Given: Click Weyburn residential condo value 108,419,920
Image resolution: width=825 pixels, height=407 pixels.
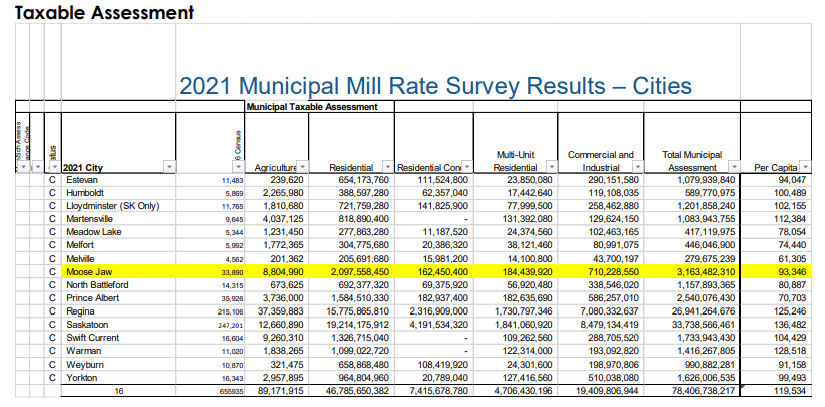Looking at the screenshot, I should (443, 364).
